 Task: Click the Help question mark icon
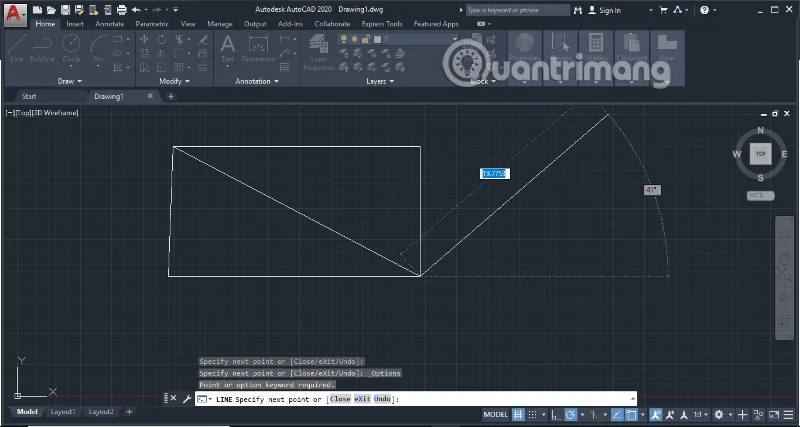[x=705, y=10]
